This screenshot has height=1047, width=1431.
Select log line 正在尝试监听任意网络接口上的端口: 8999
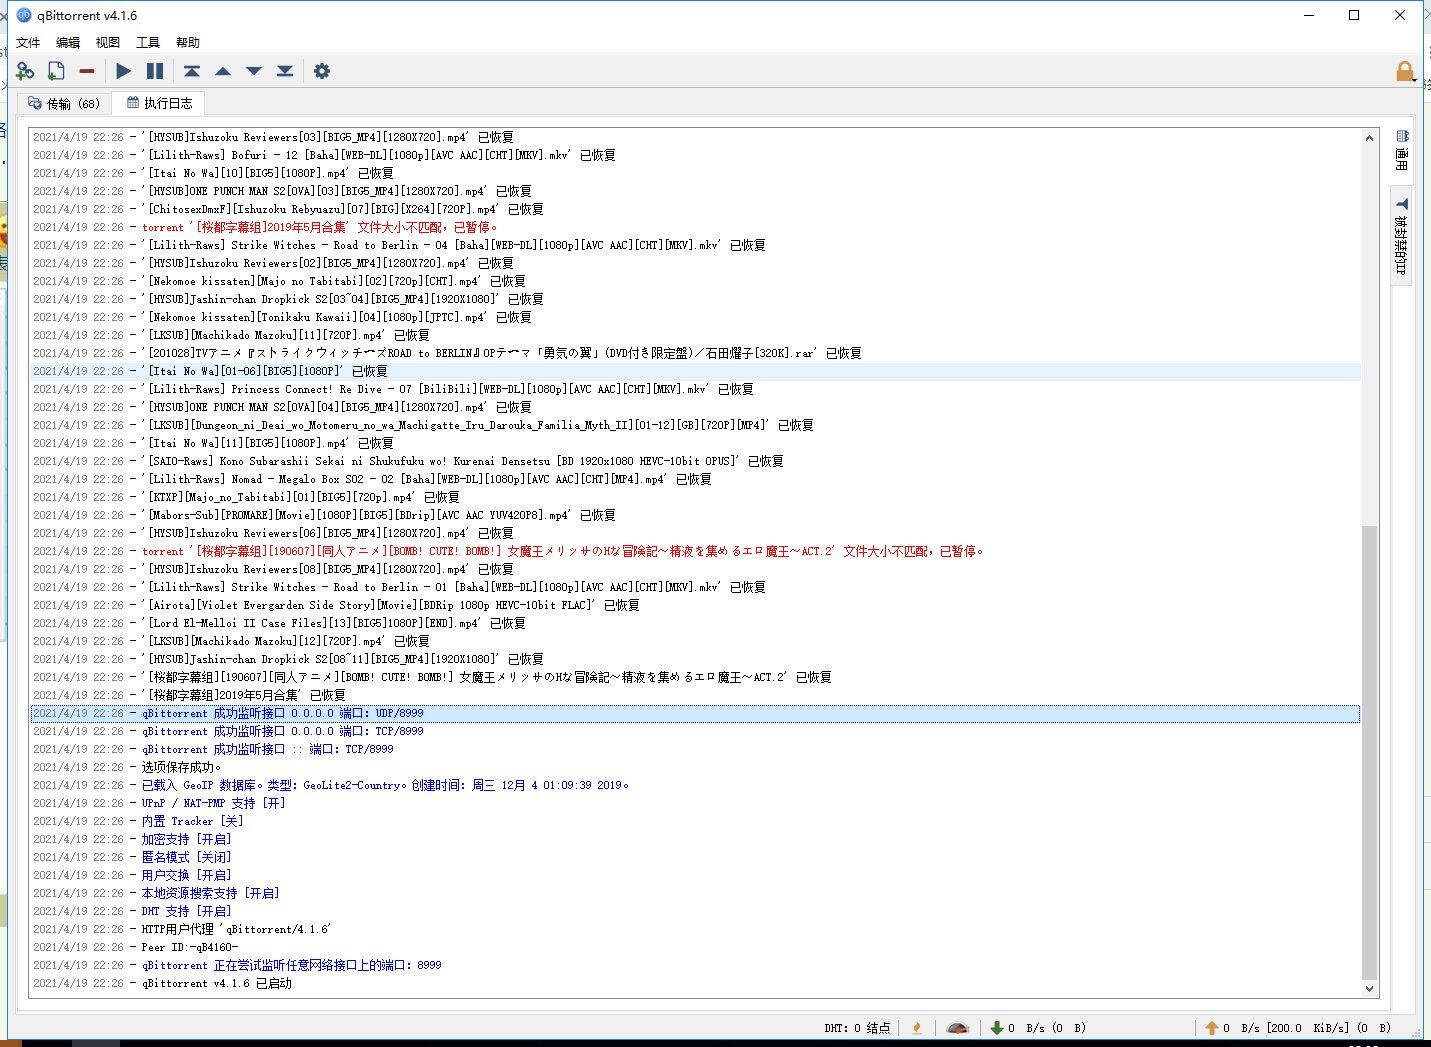(x=695, y=965)
